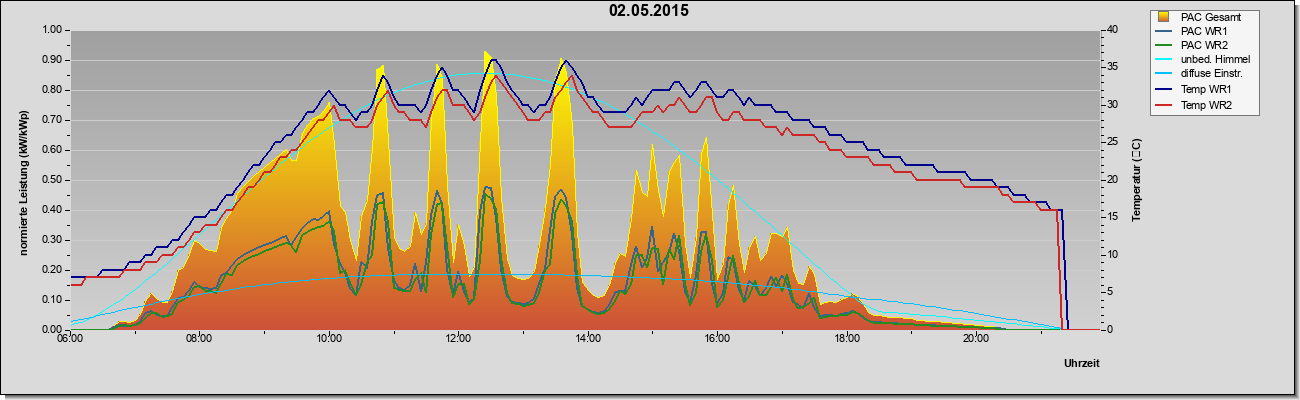Click the 06:00 time axis label
1300x400 pixels.
click(70, 339)
